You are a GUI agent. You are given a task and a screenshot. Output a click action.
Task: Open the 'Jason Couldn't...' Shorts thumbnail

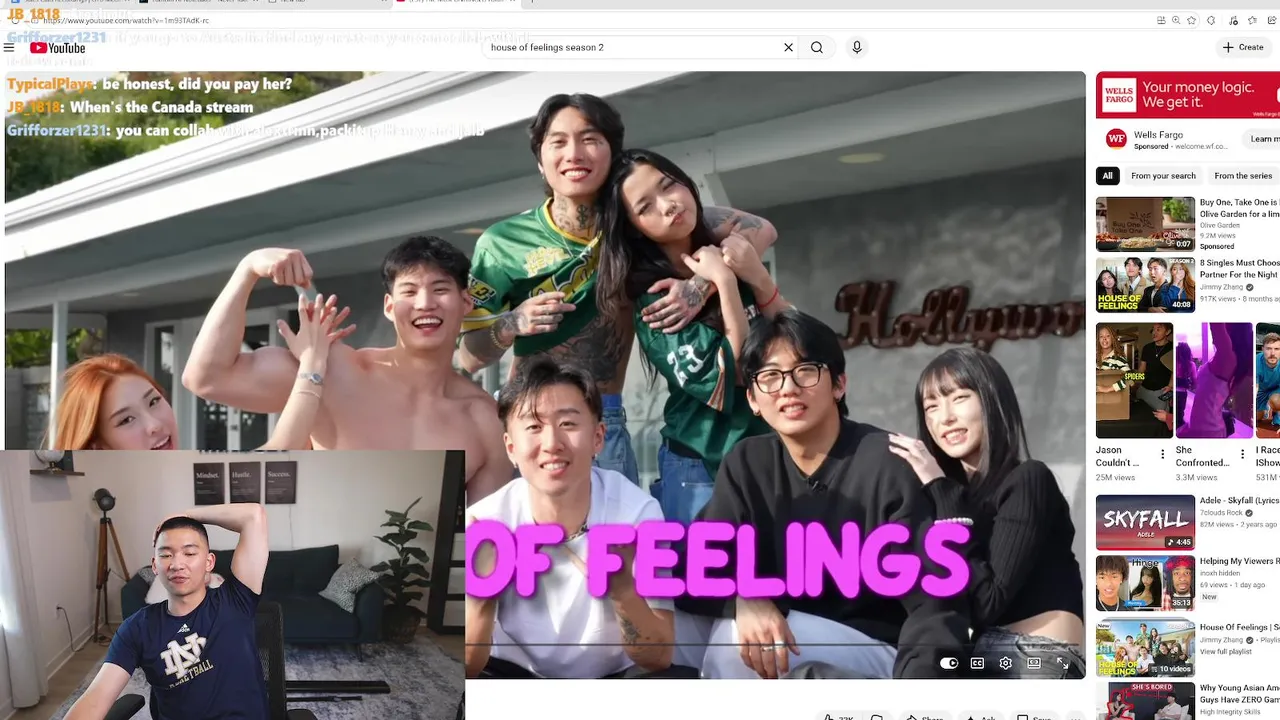1134,380
